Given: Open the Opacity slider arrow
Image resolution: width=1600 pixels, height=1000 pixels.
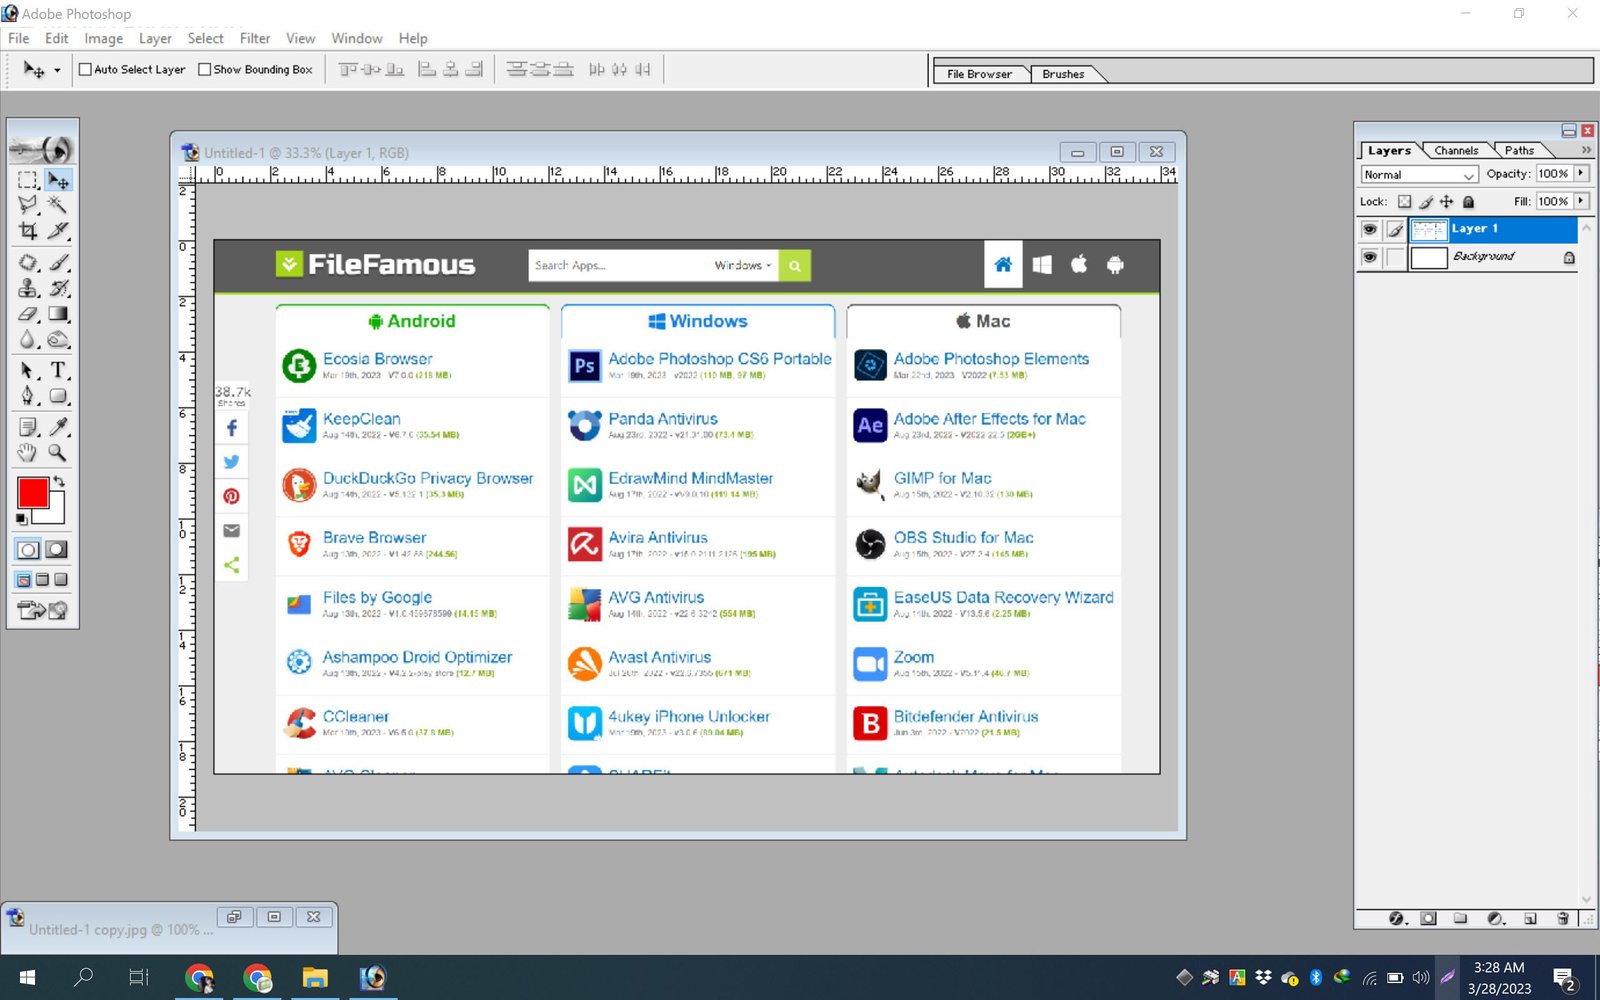Looking at the screenshot, I should [1581, 174].
